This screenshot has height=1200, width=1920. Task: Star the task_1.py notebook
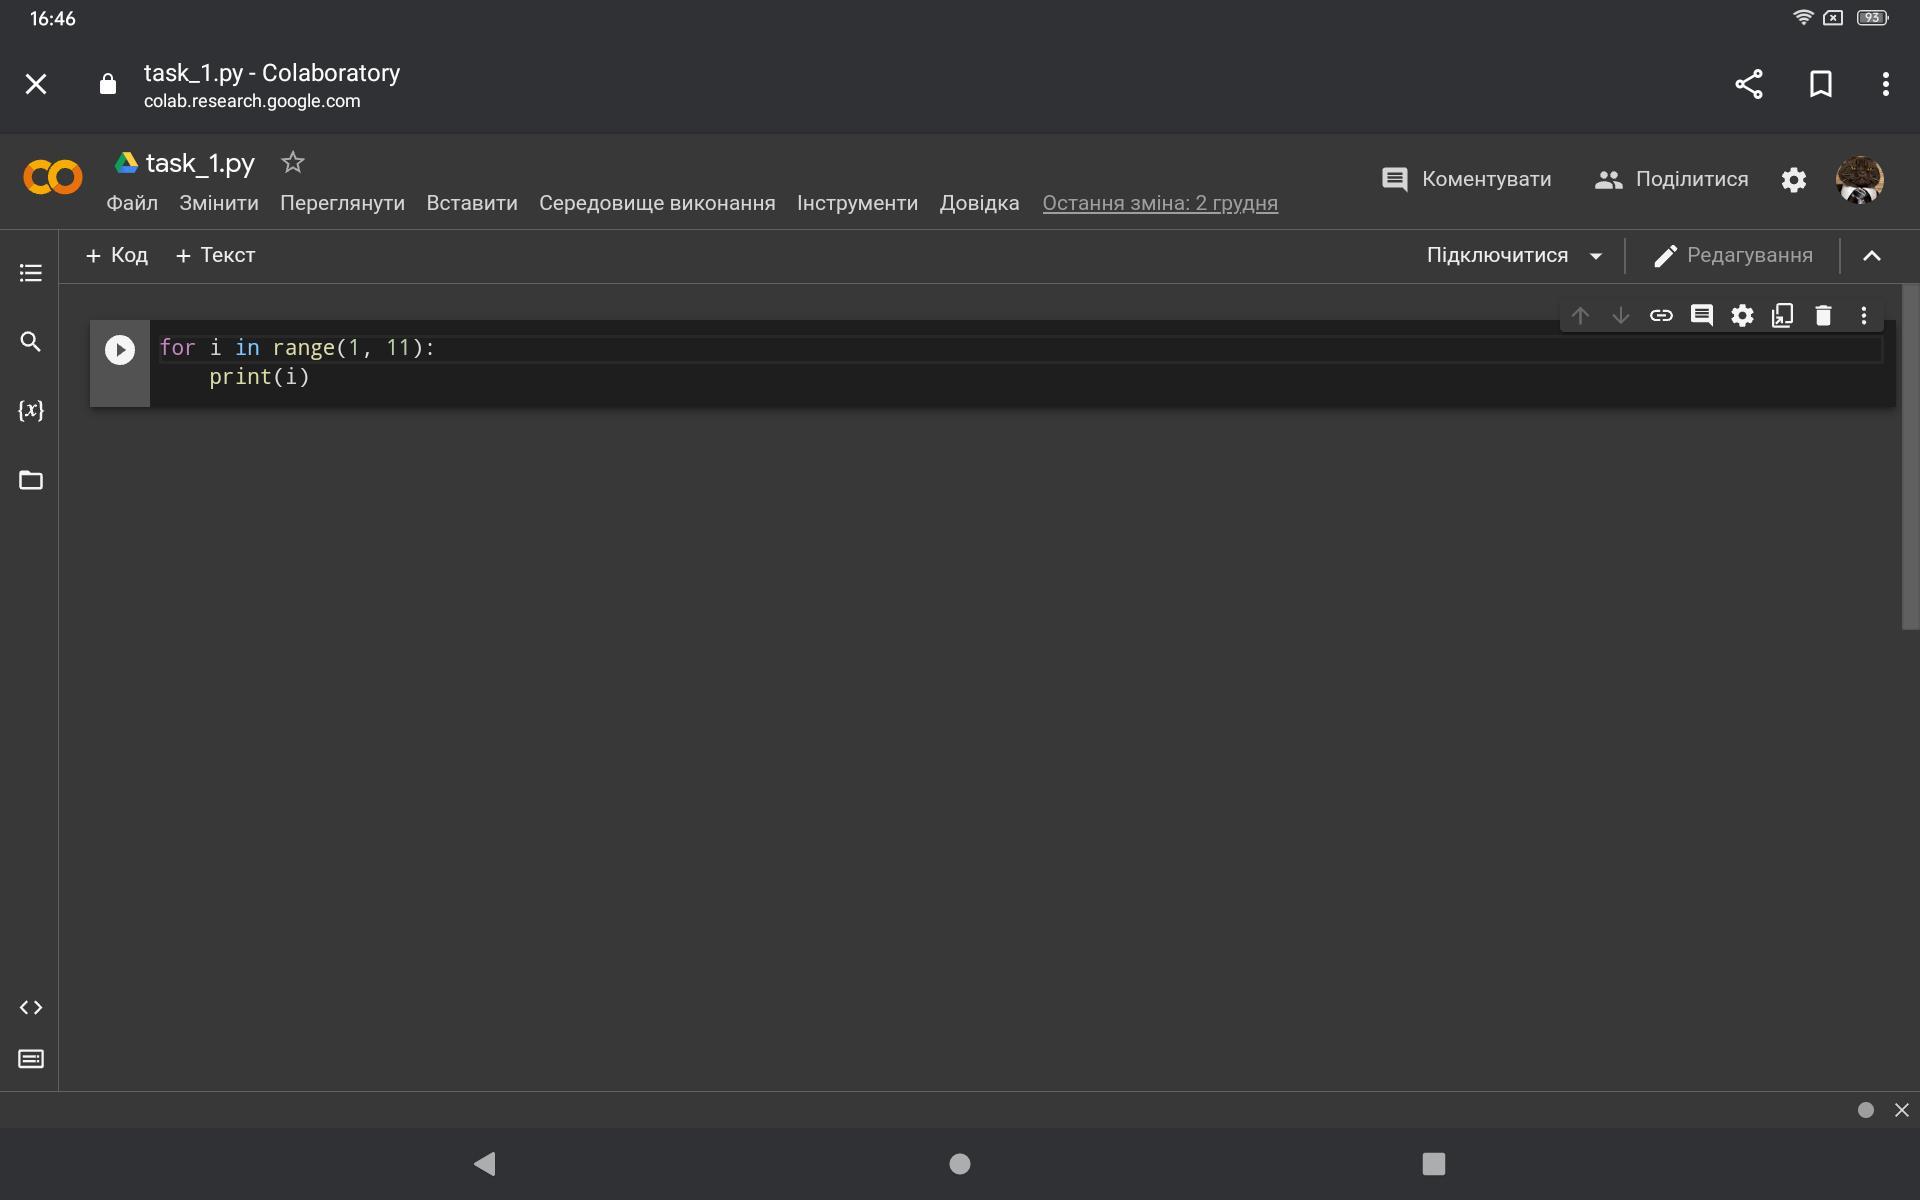[x=293, y=162]
